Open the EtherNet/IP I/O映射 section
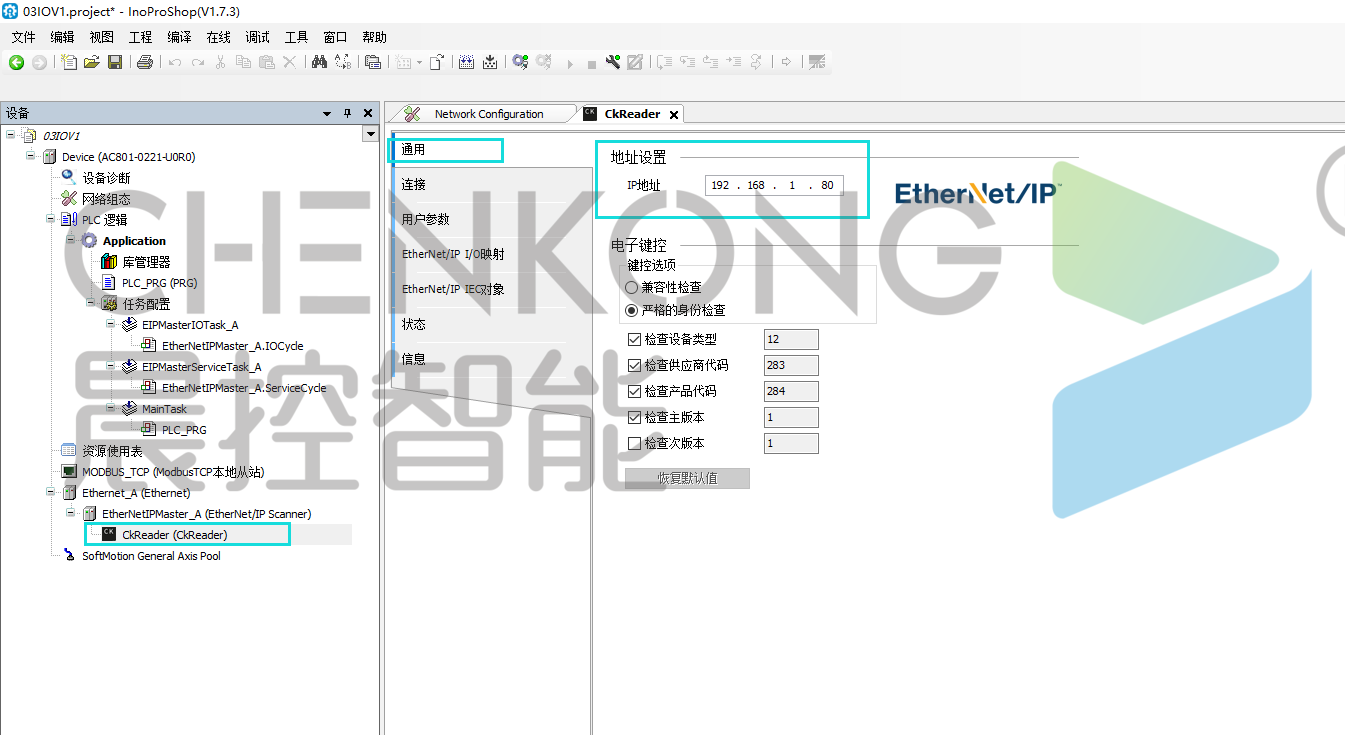 [x=453, y=254]
